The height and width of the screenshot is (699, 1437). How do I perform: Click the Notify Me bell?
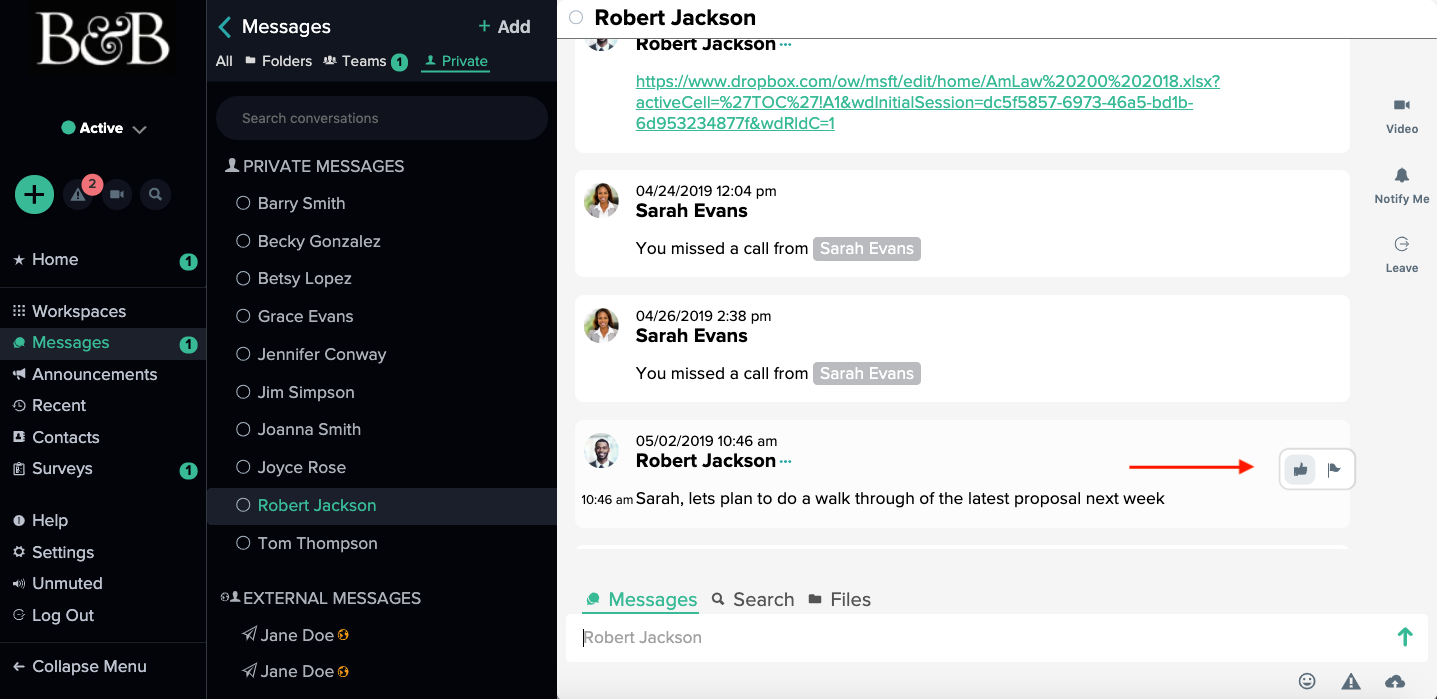1402,185
